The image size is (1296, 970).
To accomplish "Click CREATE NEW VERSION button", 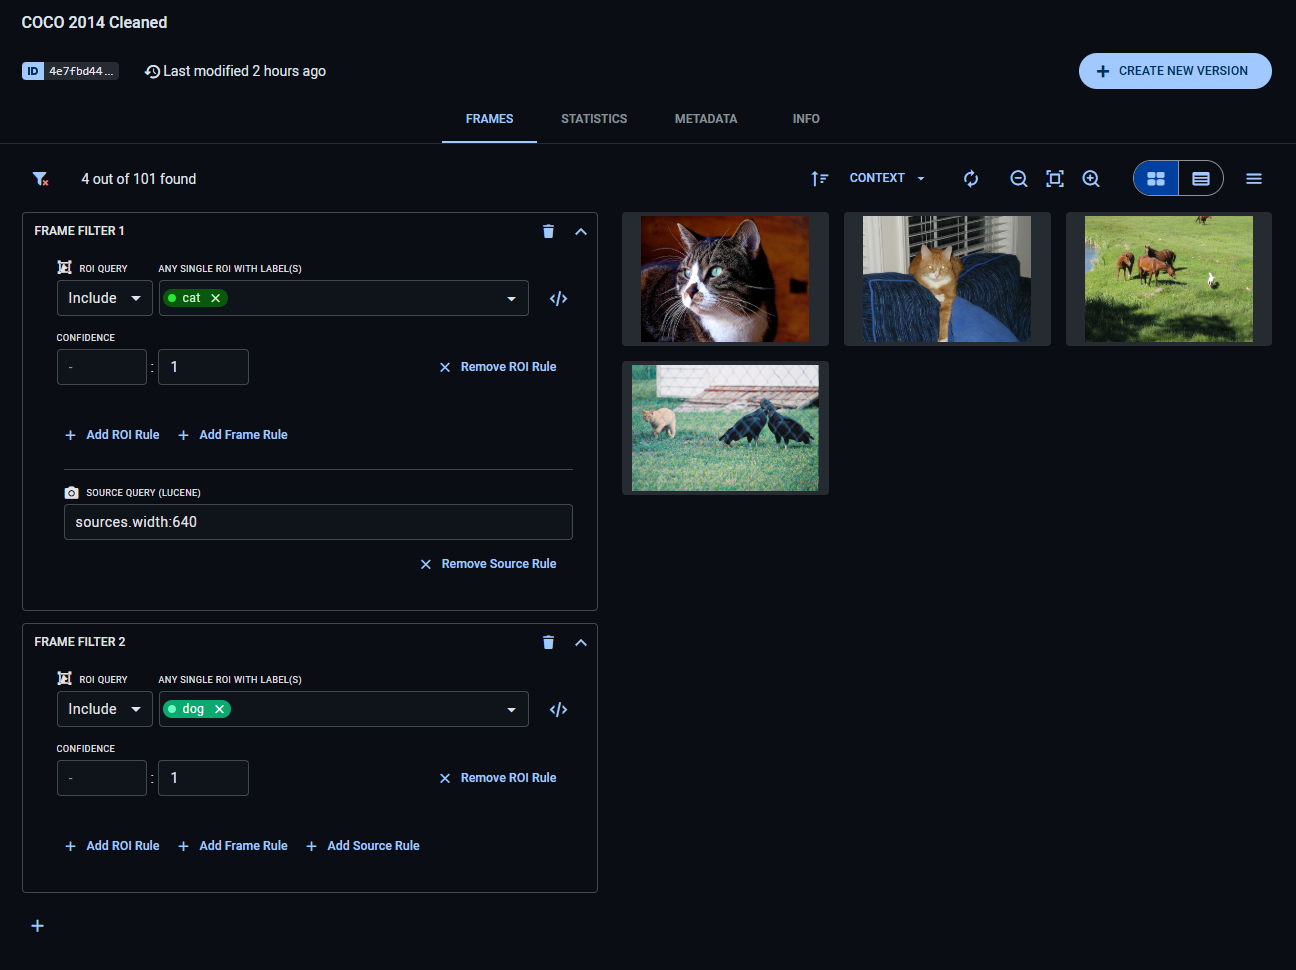I will tap(1175, 71).
